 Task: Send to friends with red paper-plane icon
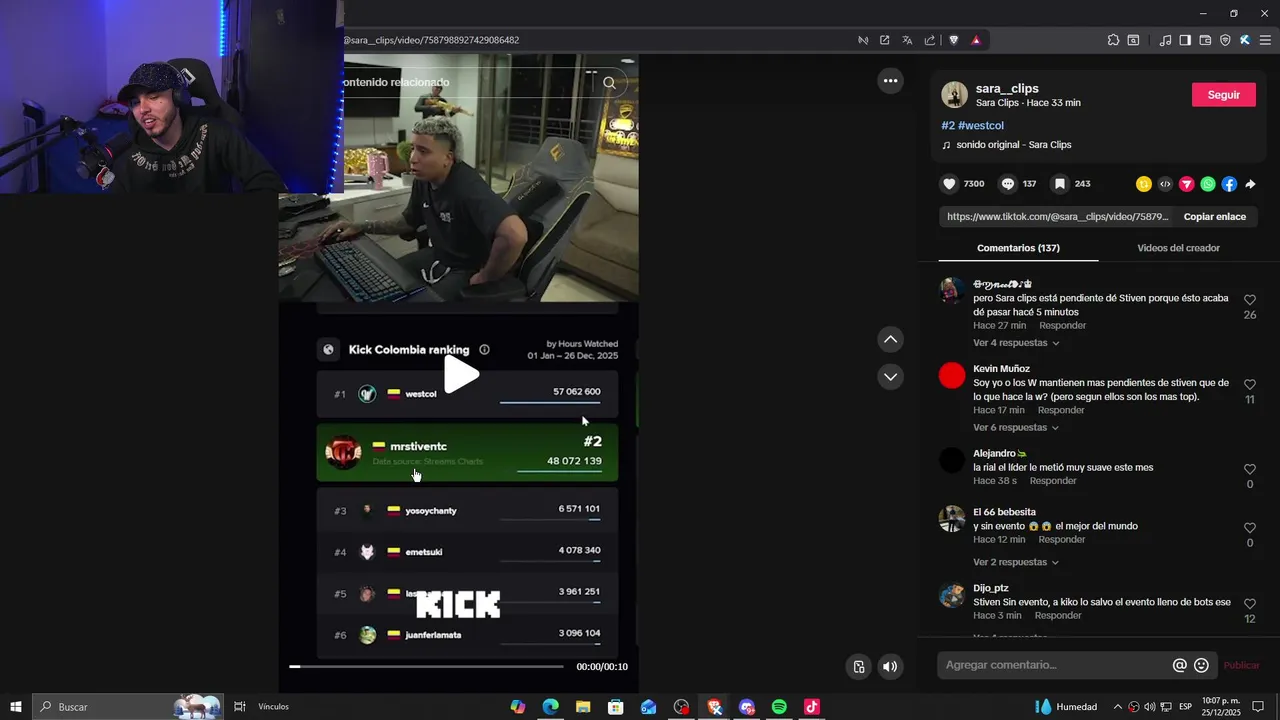1187,184
